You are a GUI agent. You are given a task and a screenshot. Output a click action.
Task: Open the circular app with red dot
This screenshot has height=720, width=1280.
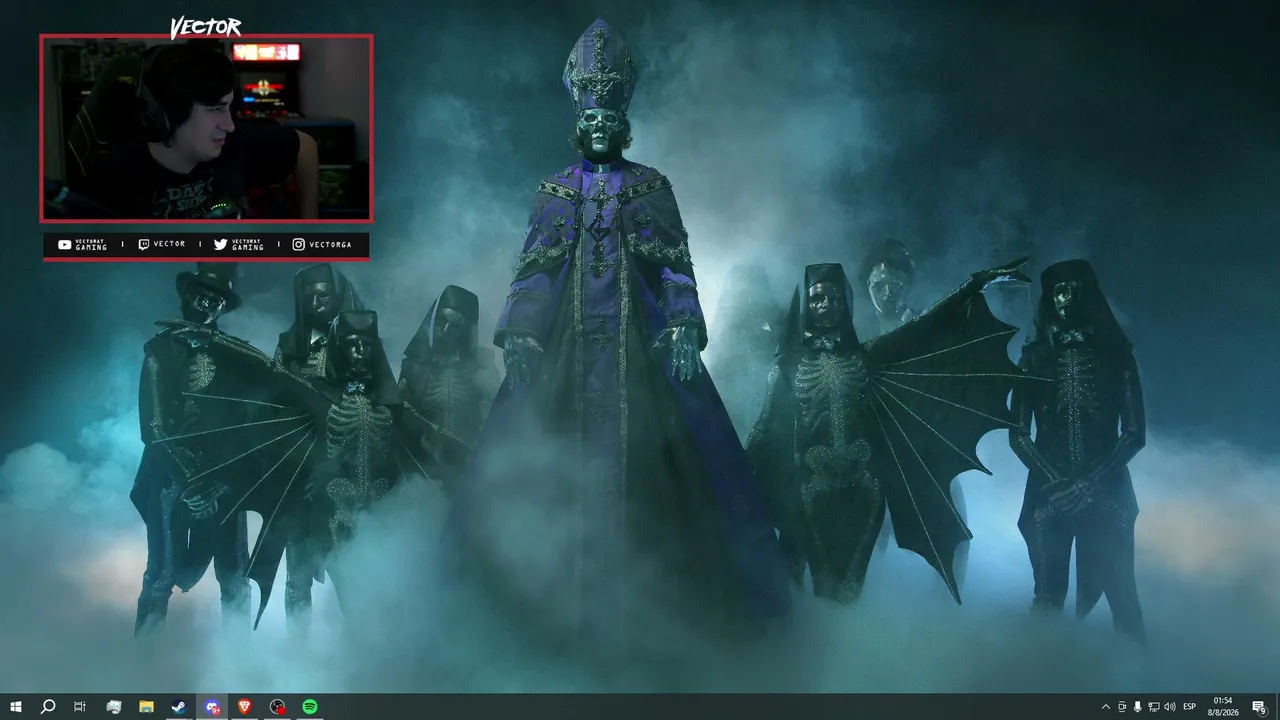coord(278,707)
